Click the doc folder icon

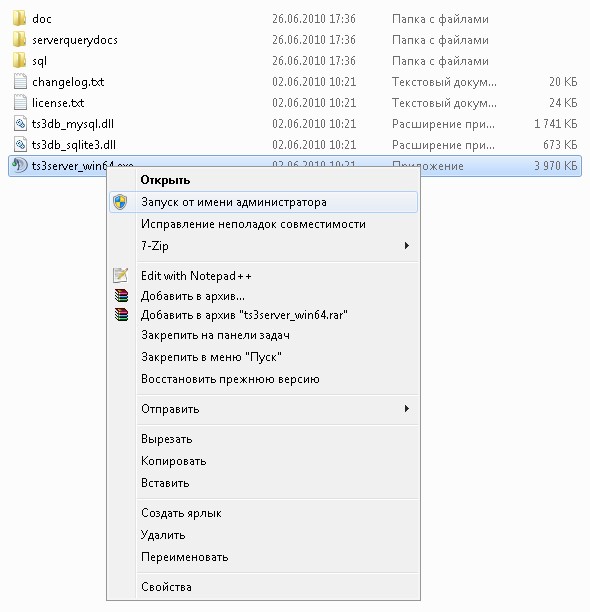point(20,18)
